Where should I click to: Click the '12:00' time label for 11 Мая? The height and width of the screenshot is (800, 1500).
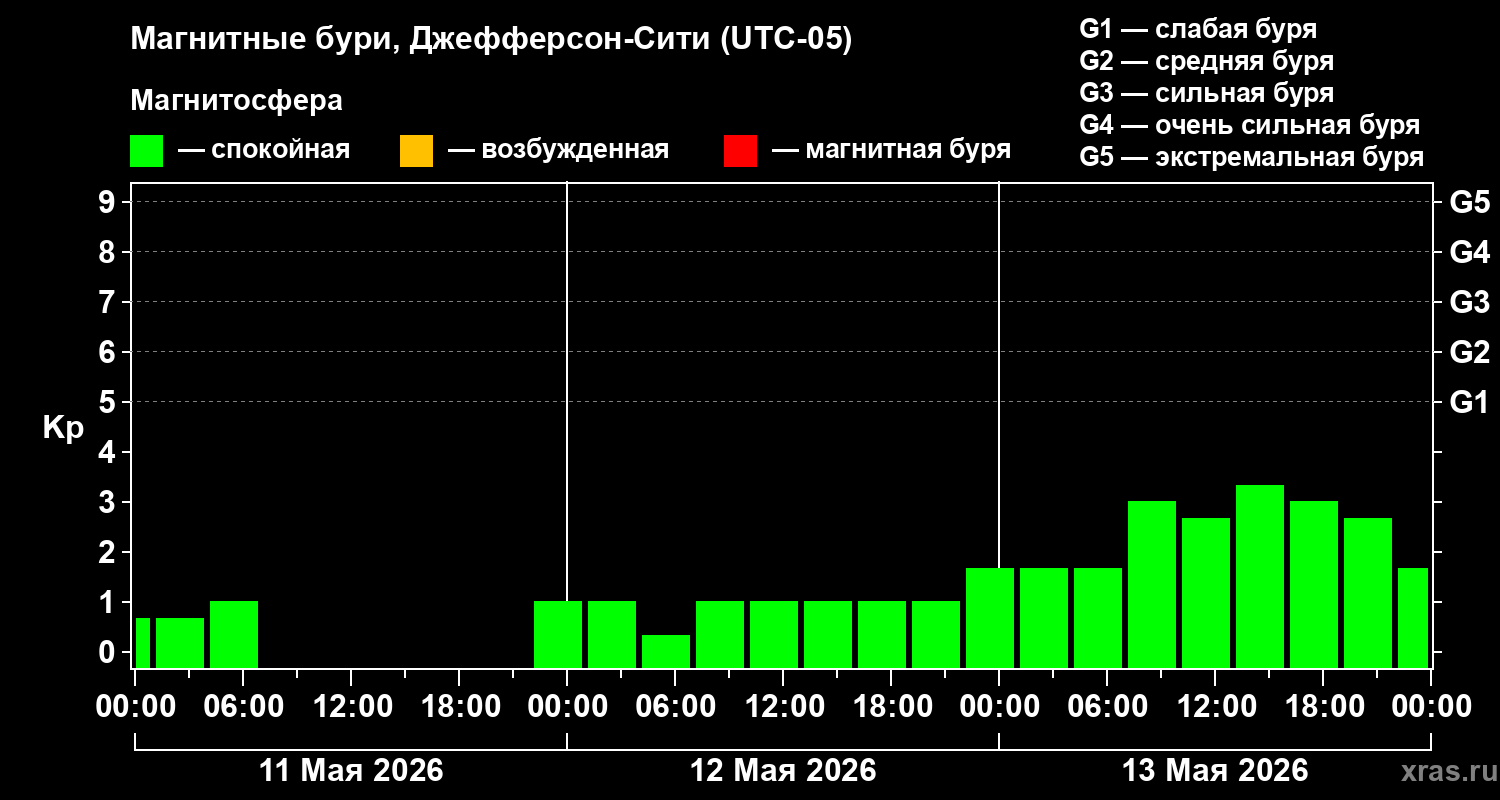click(351, 707)
